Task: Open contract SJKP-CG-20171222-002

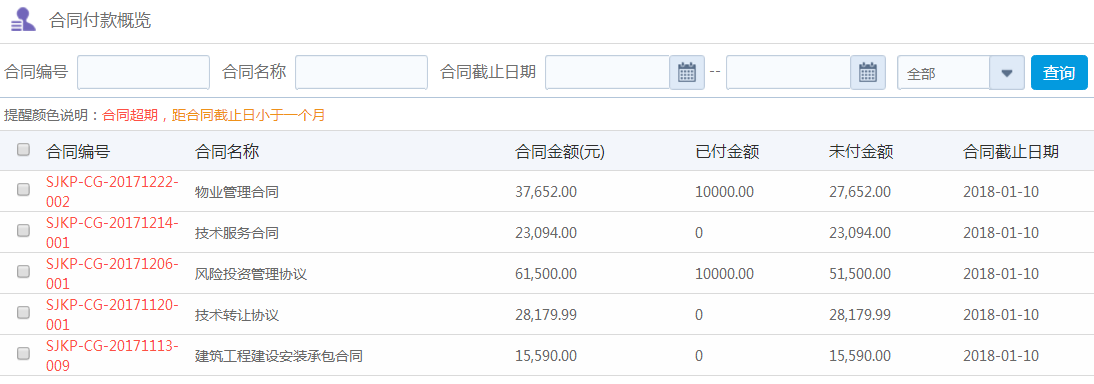Action: pyautogui.click(x=112, y=192)
